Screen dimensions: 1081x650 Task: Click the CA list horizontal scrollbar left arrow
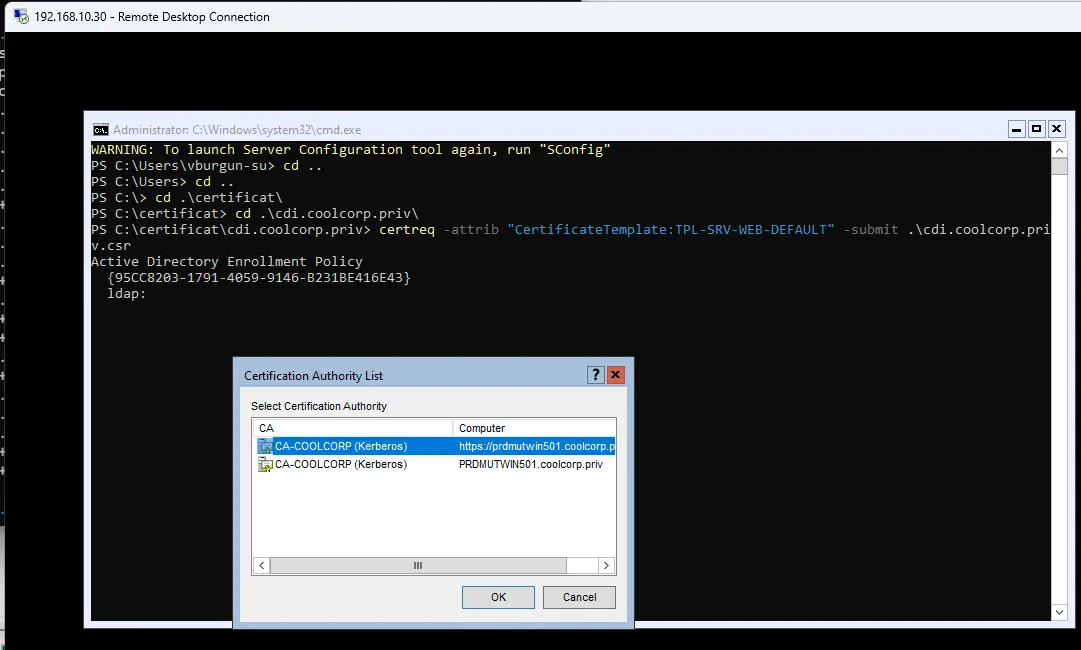coord(262,565)
